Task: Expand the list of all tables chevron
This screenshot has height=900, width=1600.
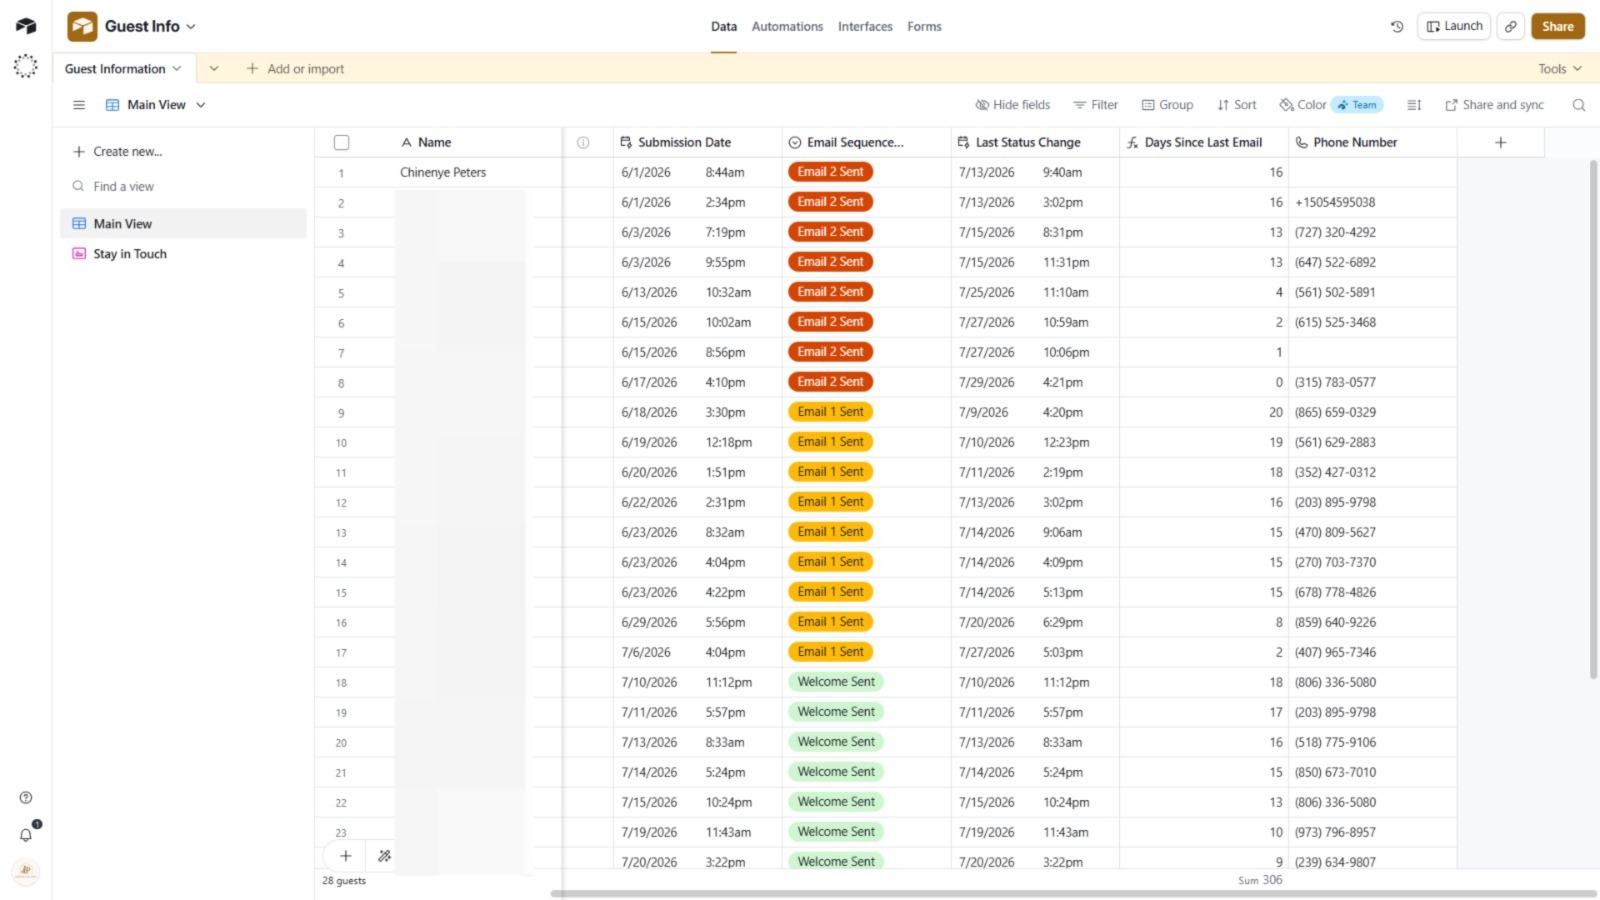Action: point(214,69)
